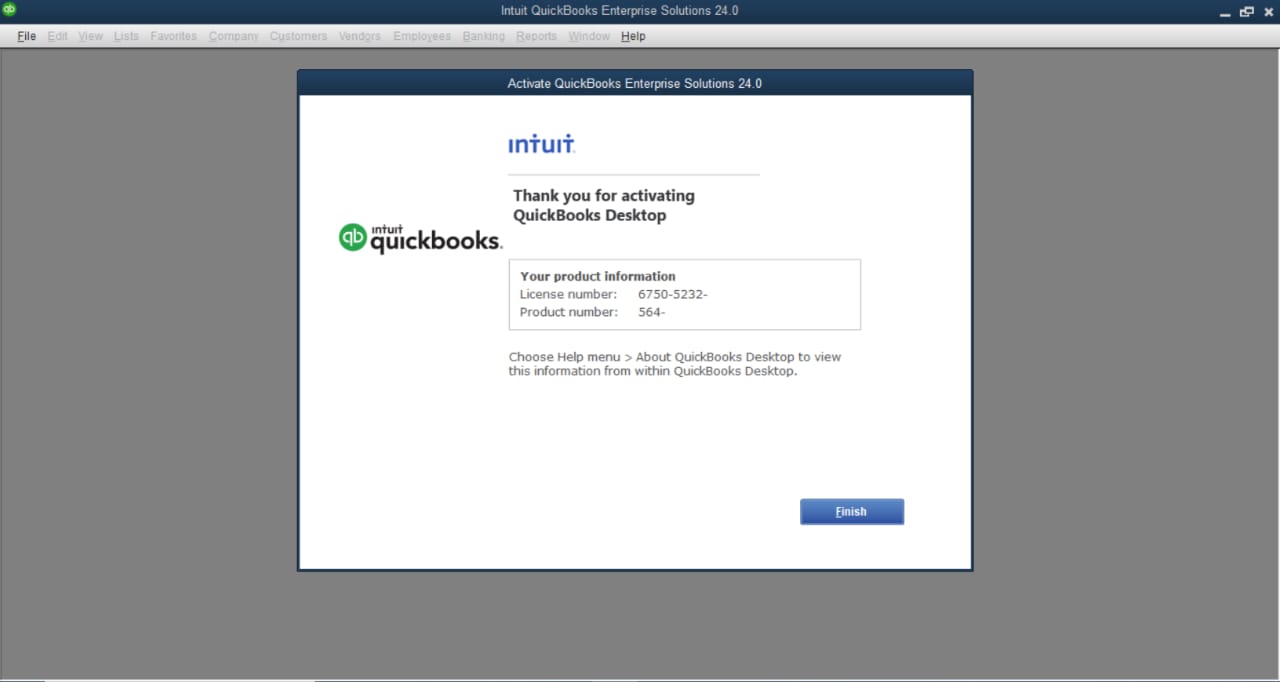Screen dimensions: 1280x682
Task: Restore down the QuickBooks window
Action: coord(1246,12)
